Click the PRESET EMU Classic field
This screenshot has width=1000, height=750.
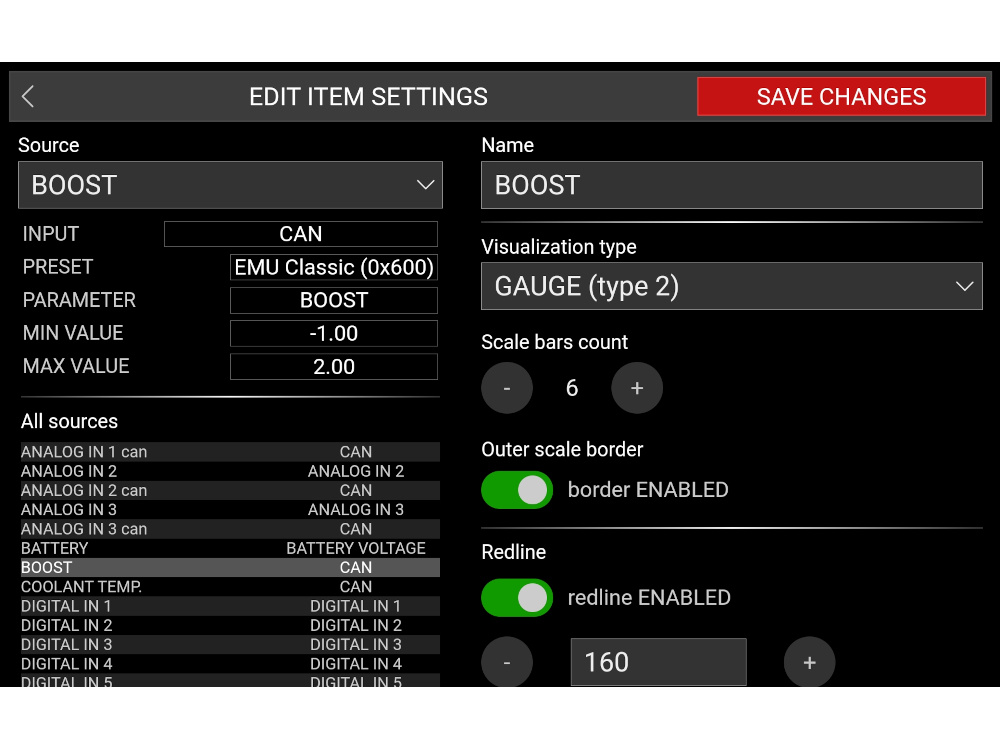tap(334, 268)
